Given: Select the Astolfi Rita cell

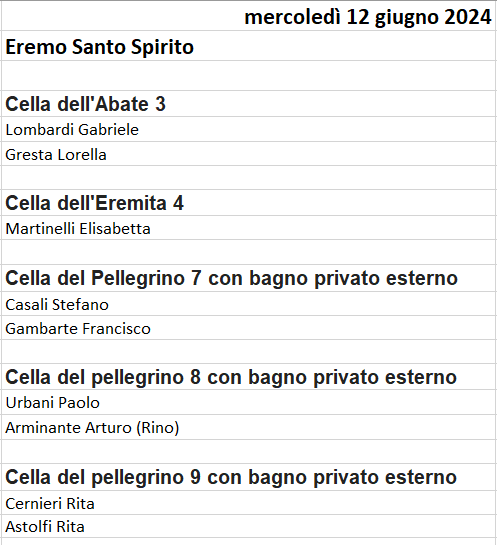Looking at the screenshot, I should point(248,526).
